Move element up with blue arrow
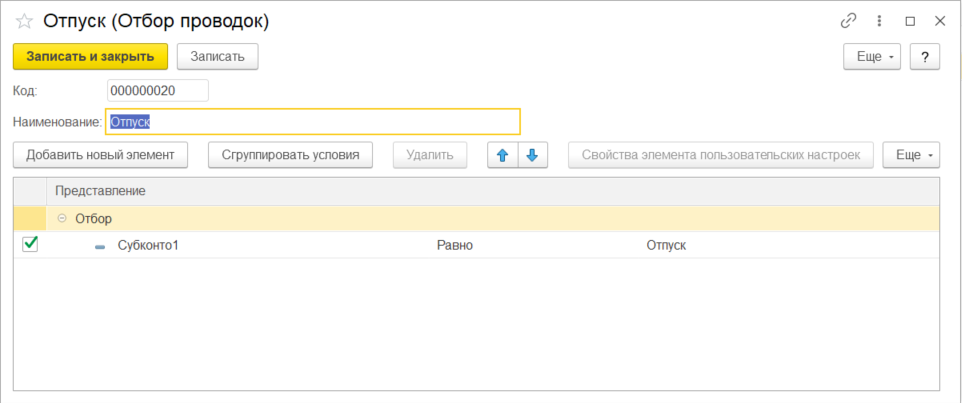The image size is (962, 403). [502, 155]
